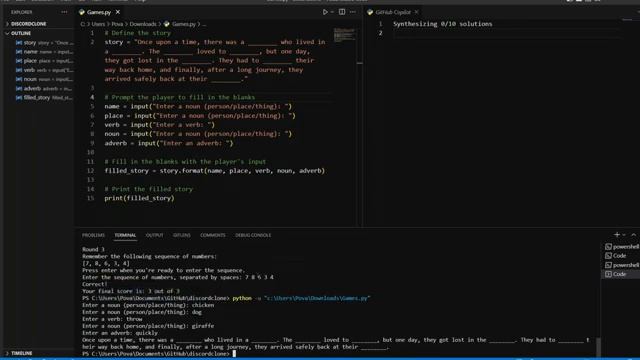The height and width of the screenshot is (360, 640).
Task: Click the Python file icon in breadcrumb
Action: click(167, 24)
